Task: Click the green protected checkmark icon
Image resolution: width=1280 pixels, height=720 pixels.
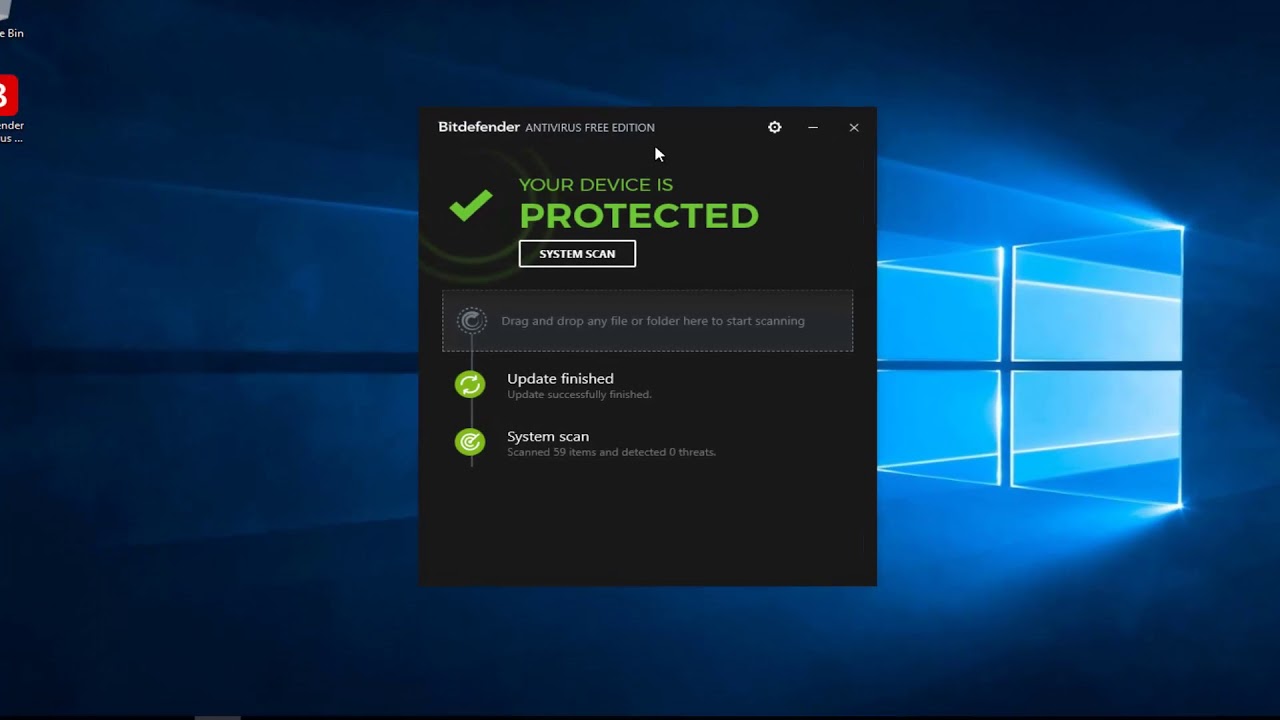Action: pyautogui.click(x=471, y=205)
